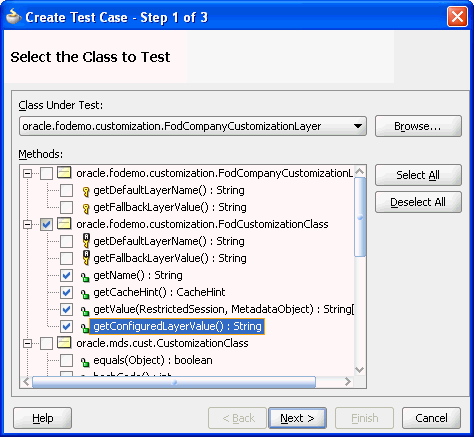Collapse the FodCompanyCustomizationLayer tree node
Image resolution: width=474 pixels, height=437 pixels.
(x=27, y=173)
